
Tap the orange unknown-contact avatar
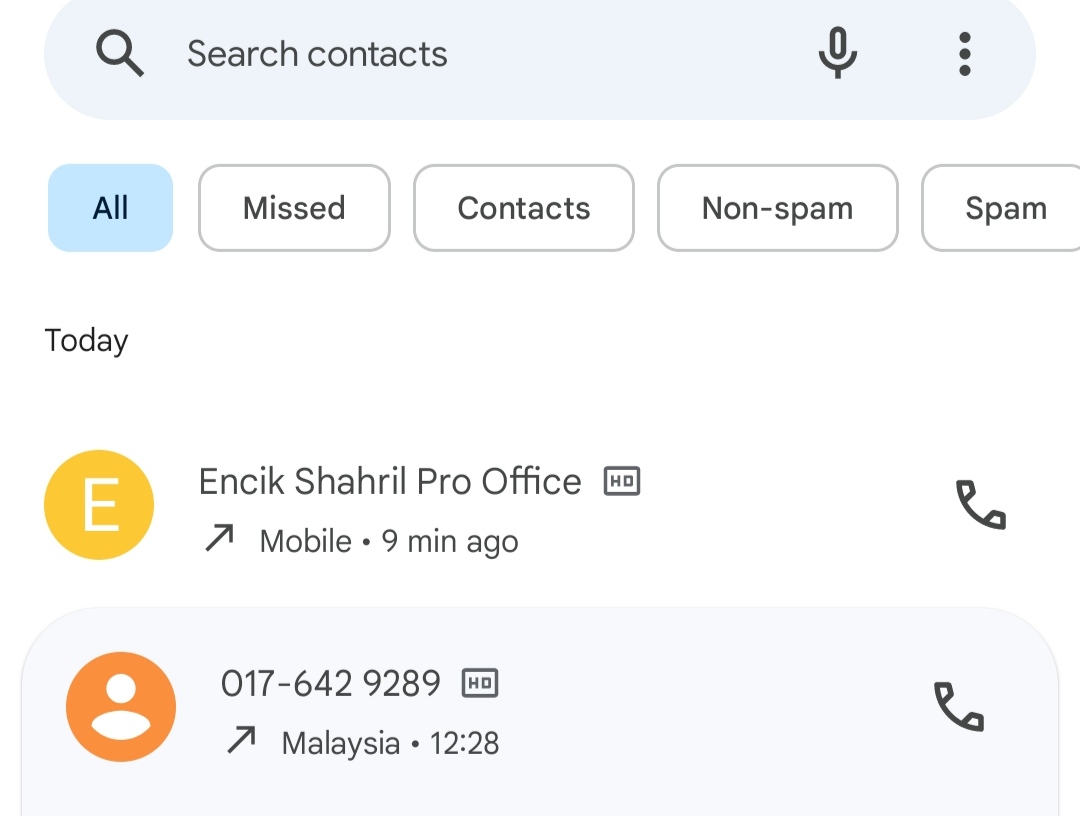pos(121,707)
